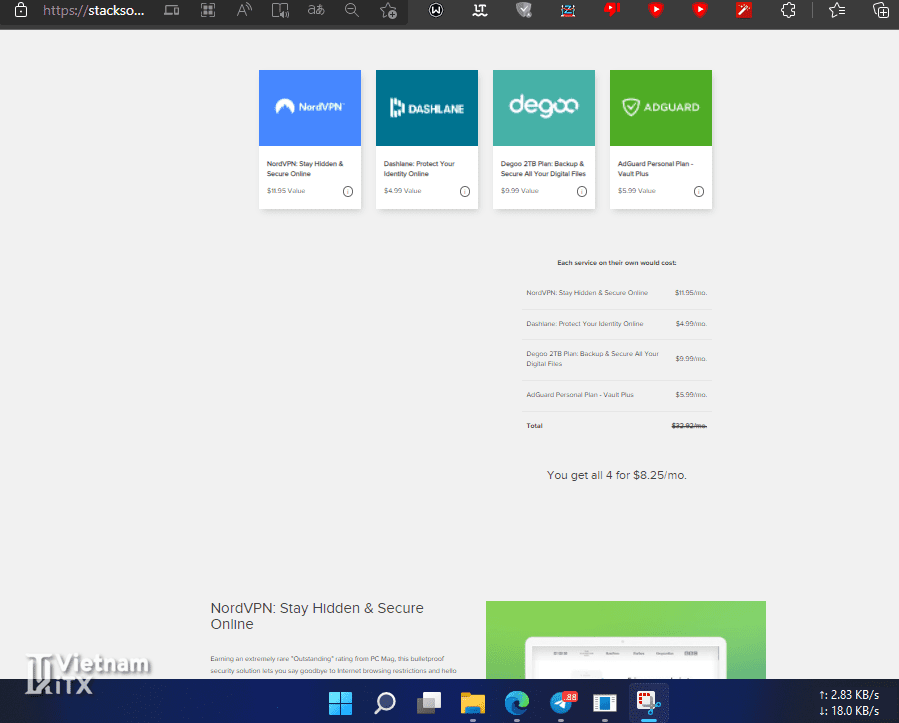Click the stackso URL address field
Viewport: 899px width, 723px height.
(93, 11)
